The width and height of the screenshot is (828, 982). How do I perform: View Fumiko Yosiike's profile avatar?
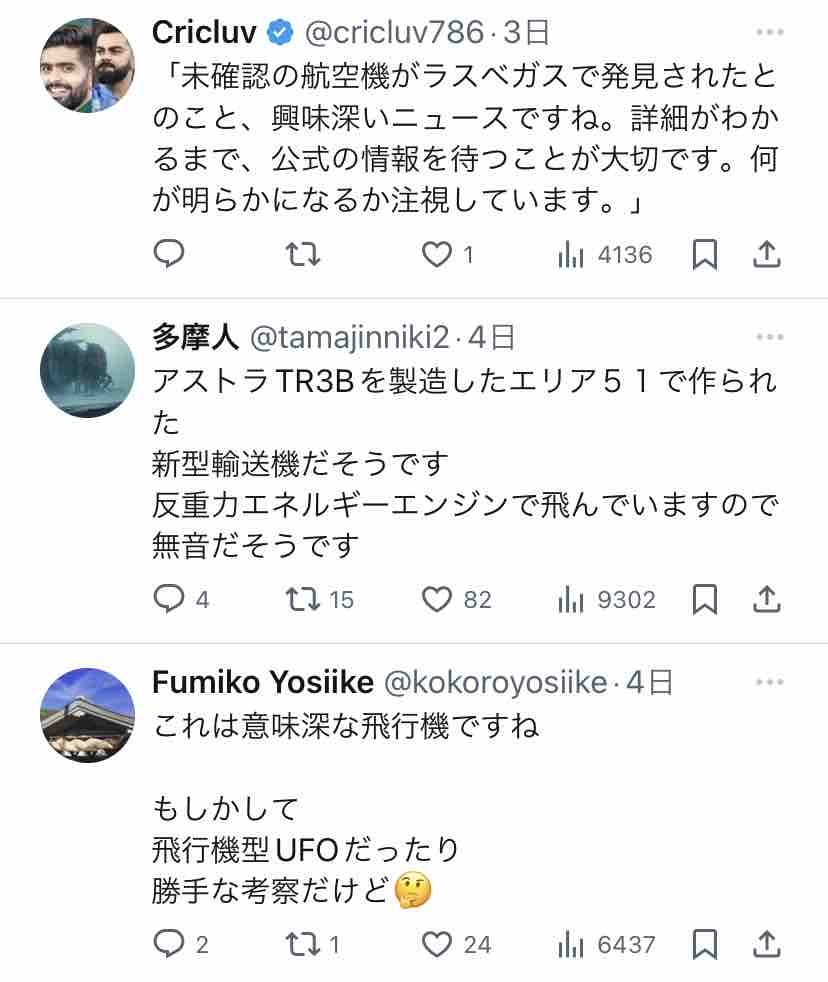coord(87,715)
